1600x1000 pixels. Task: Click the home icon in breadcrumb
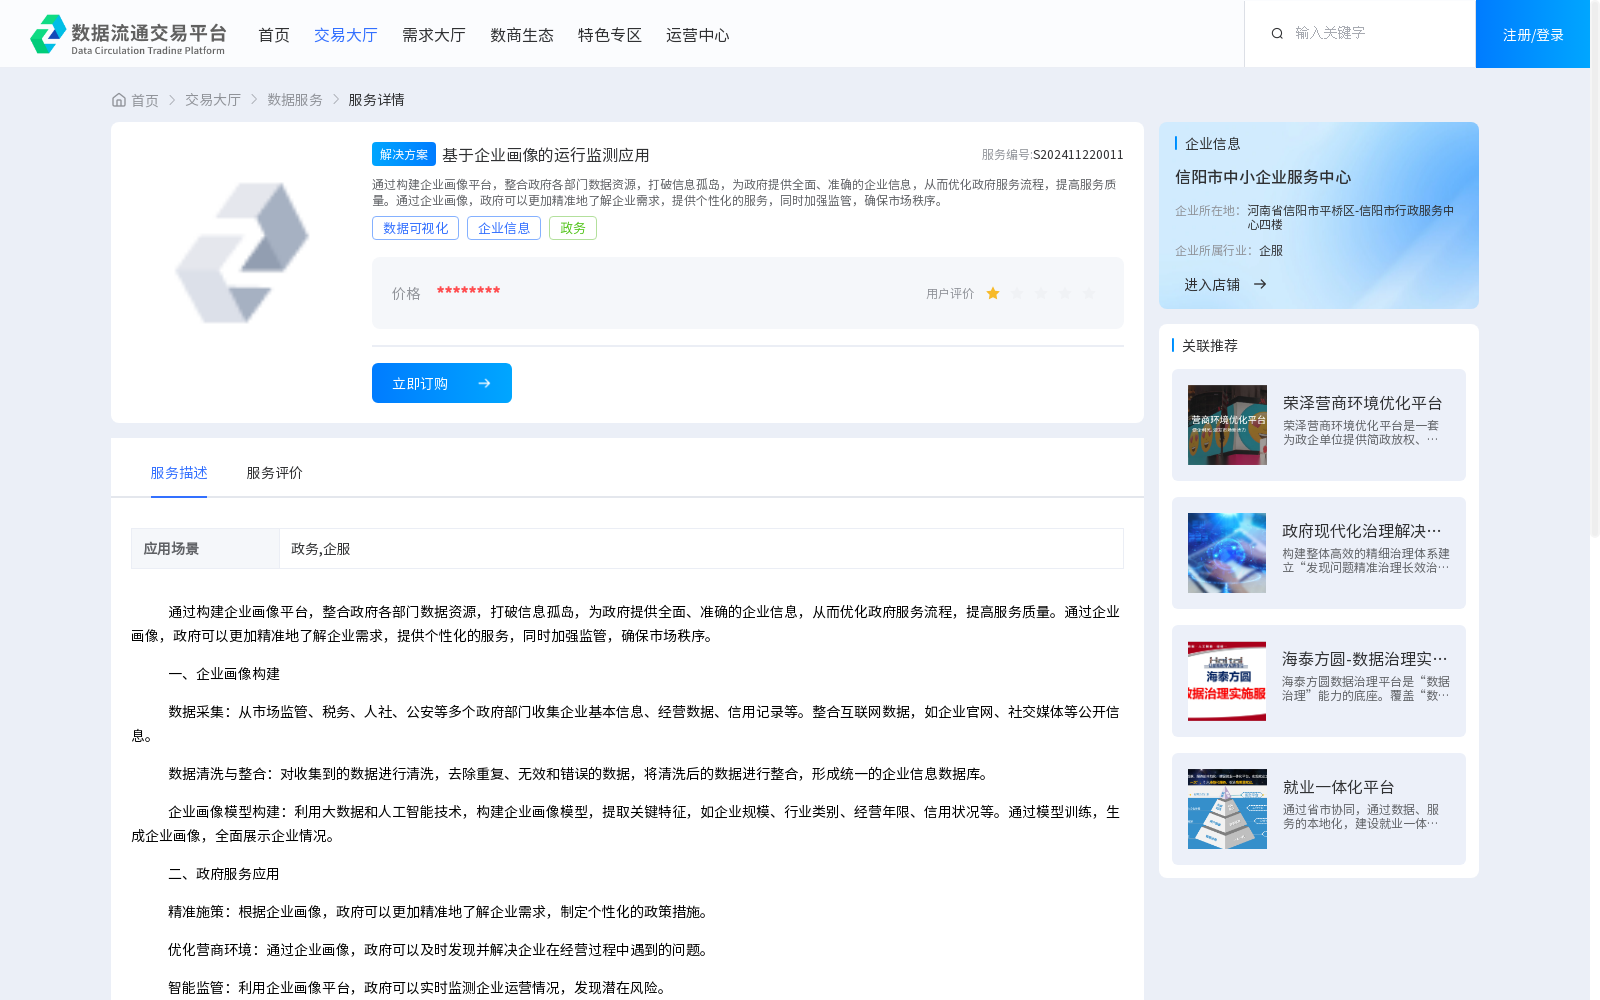pos(119,100)
